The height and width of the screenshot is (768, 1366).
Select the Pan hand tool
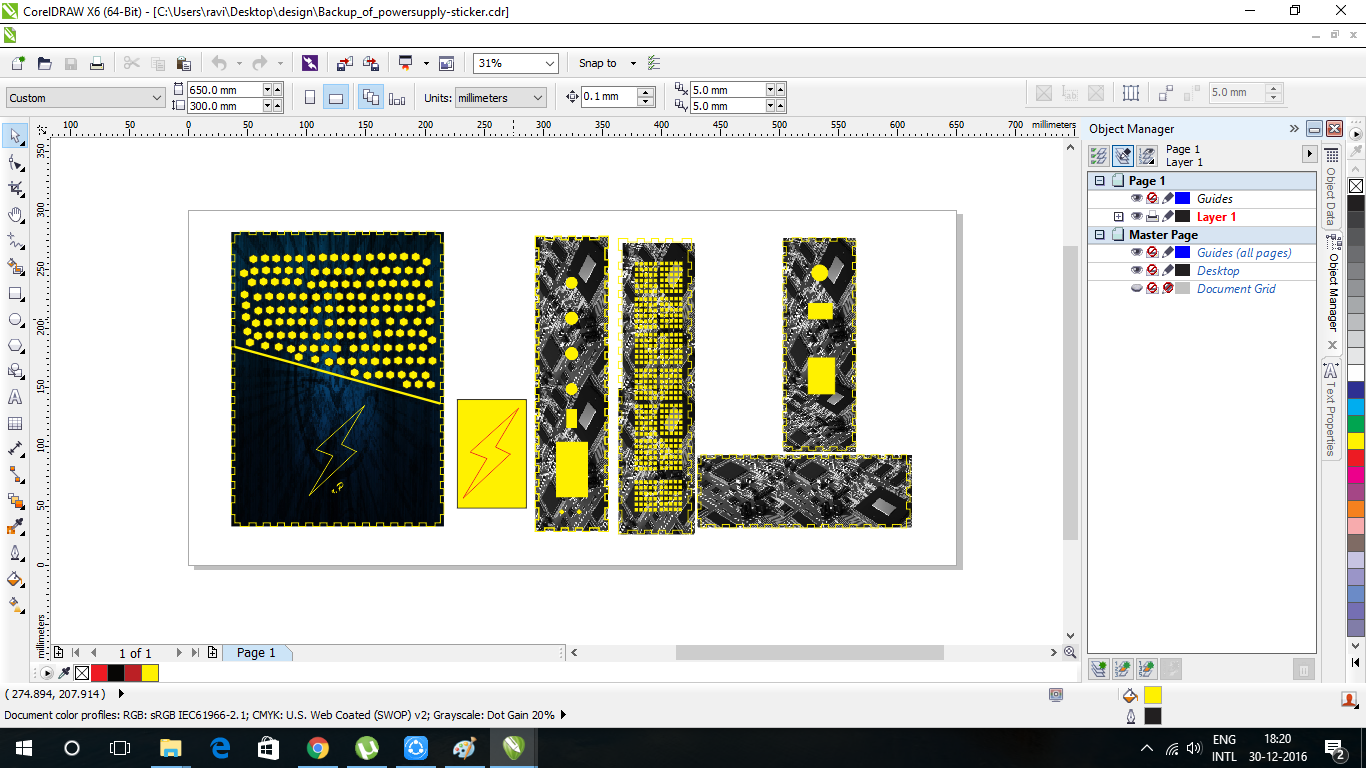tap(15, 214)
